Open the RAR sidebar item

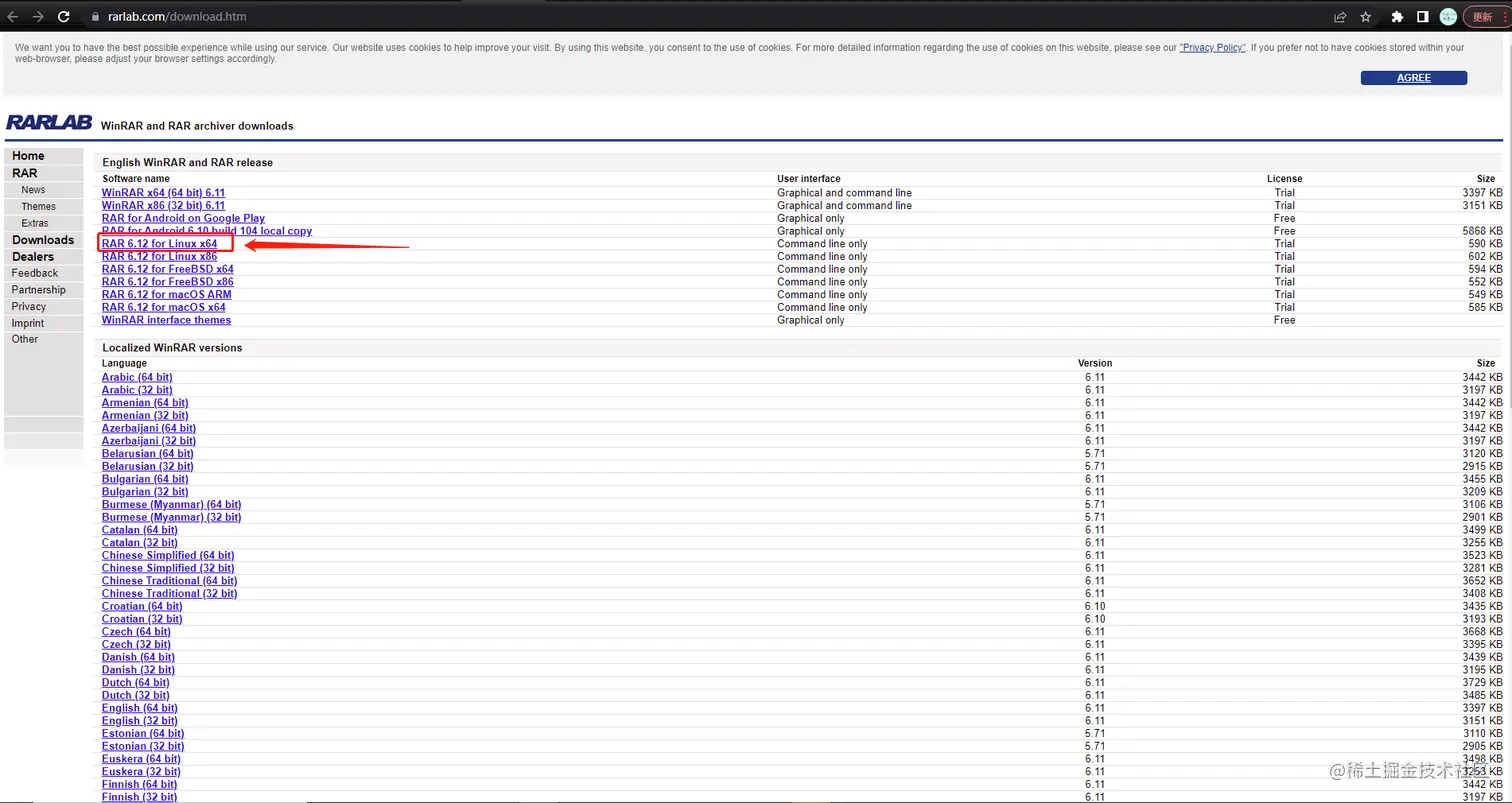click(24, 173)
